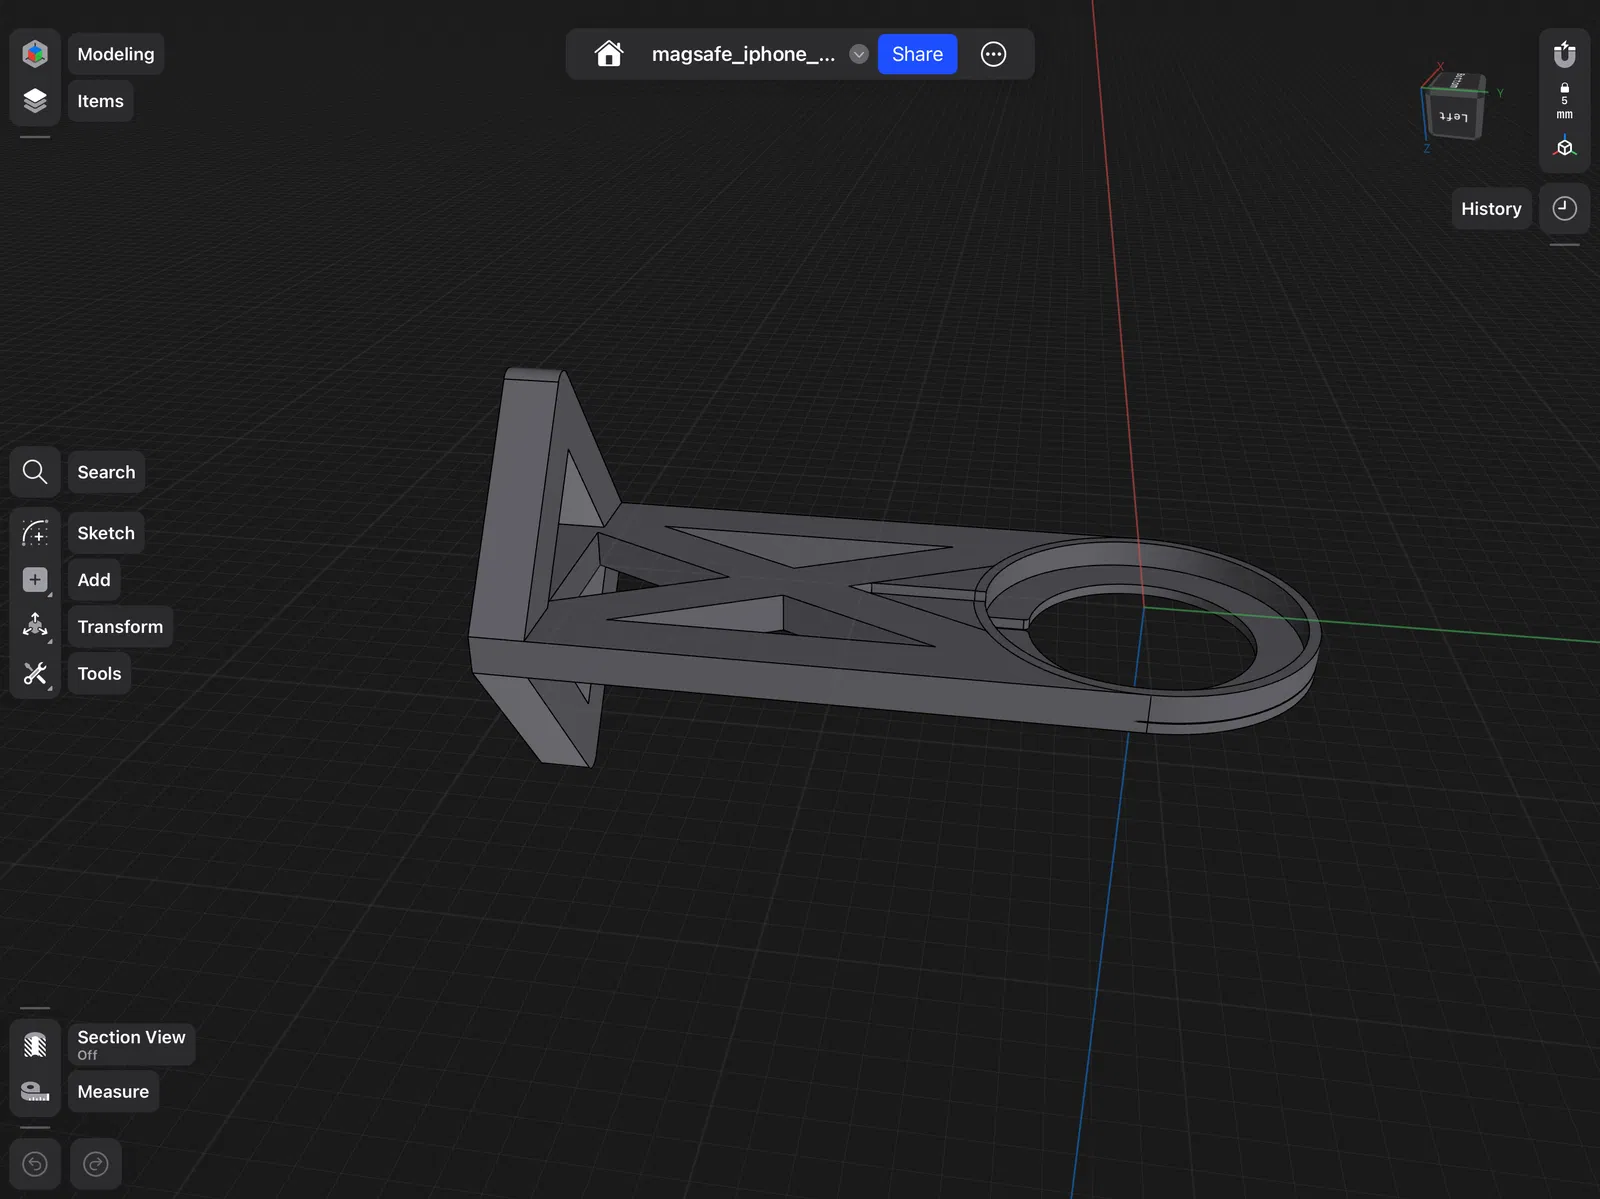Image resolution: width=1600 pixels, height=1199 pixels.
Task: Go to home screen via house icon
Action: 609,54
